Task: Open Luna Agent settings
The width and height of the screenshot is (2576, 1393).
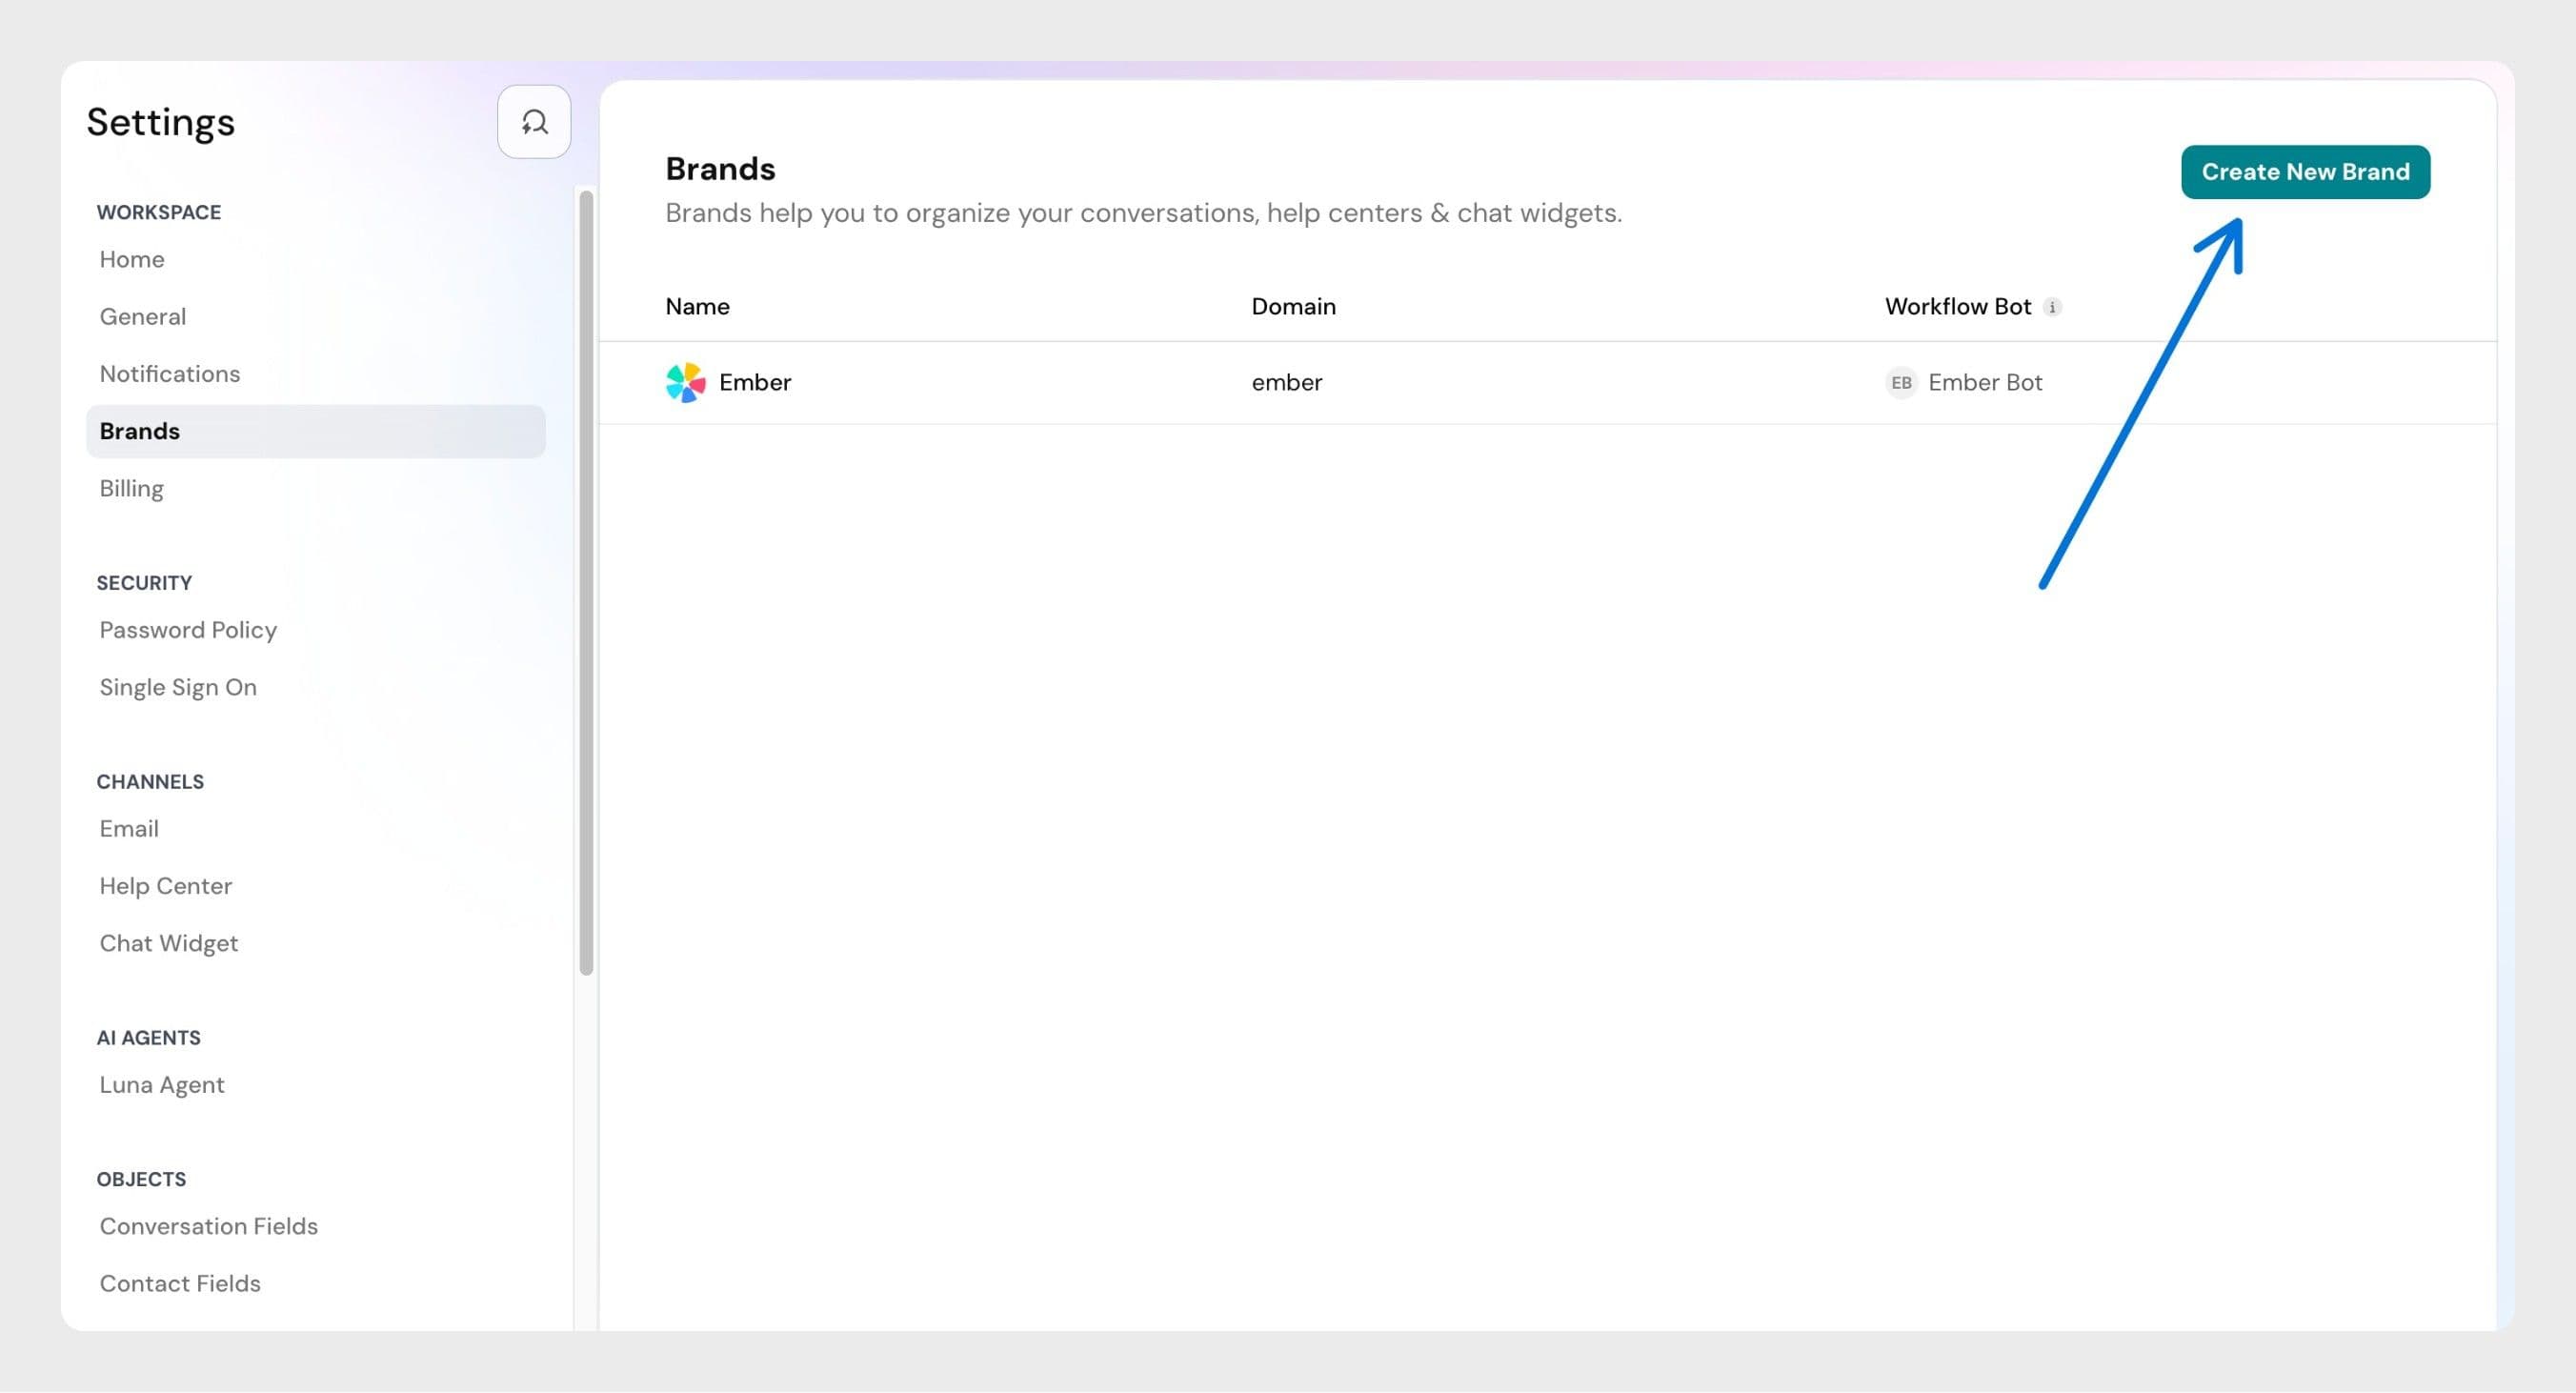Action: coord(161,1084)
